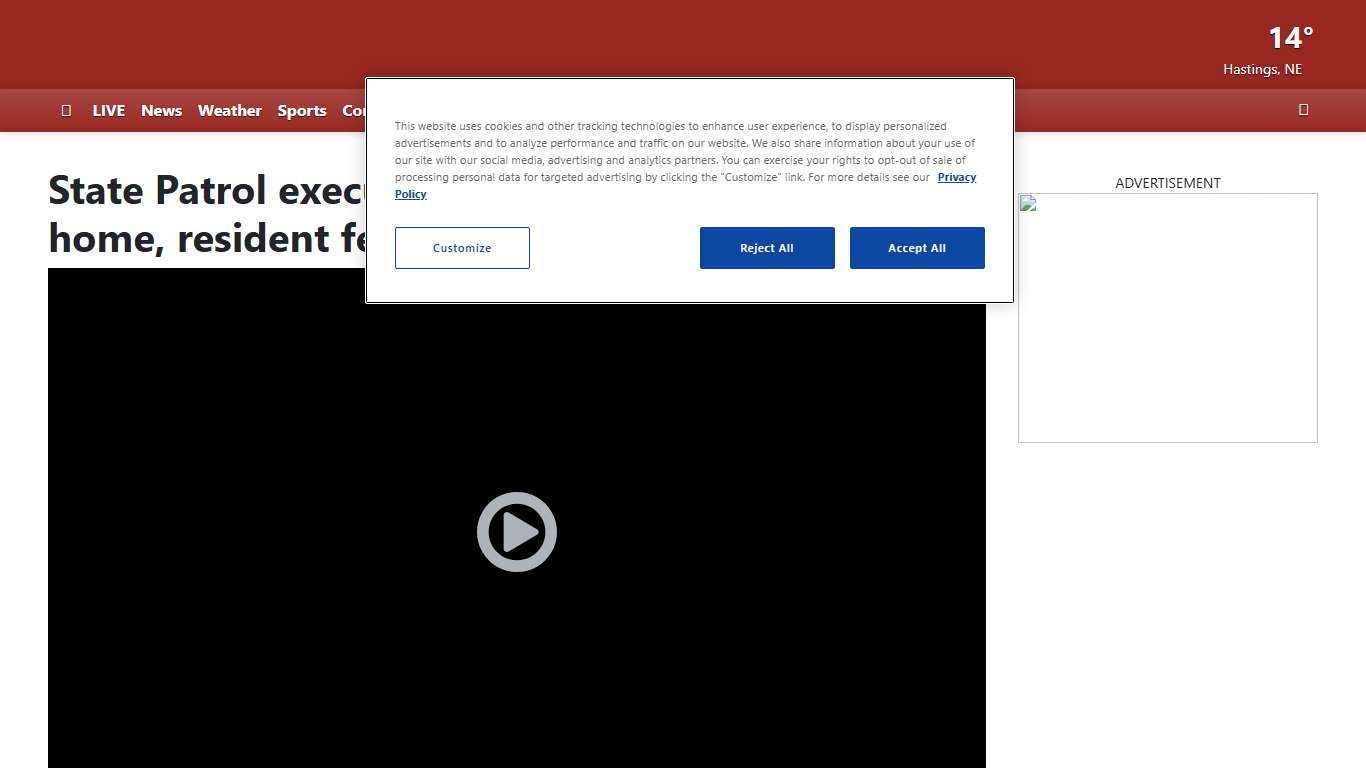Play the video with the circular play icon

pos(516,532)
